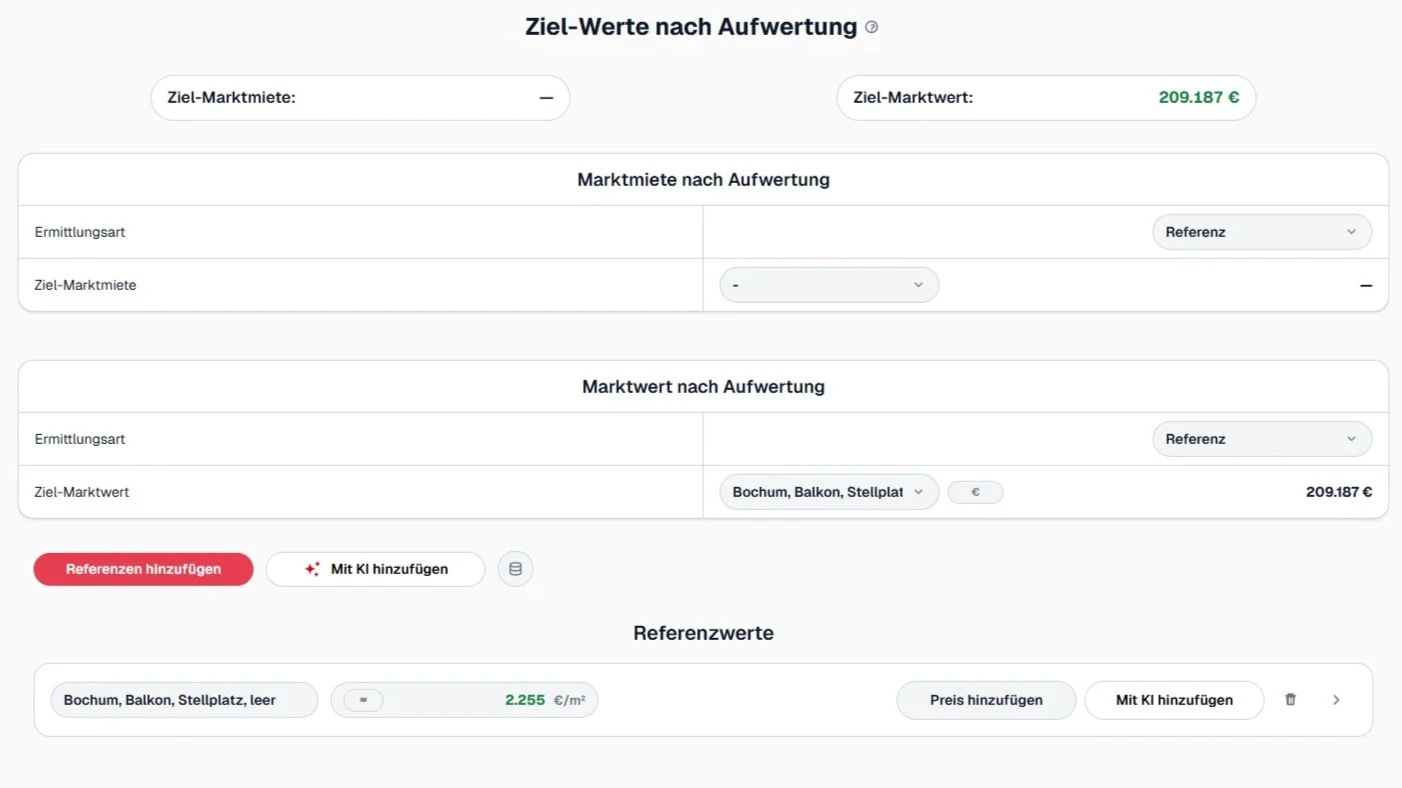Image resolution: width=1402 pixels, height=788 pixels.
Task: Open the database icon button
Action: pyautogui.click(x=516, y=569)
